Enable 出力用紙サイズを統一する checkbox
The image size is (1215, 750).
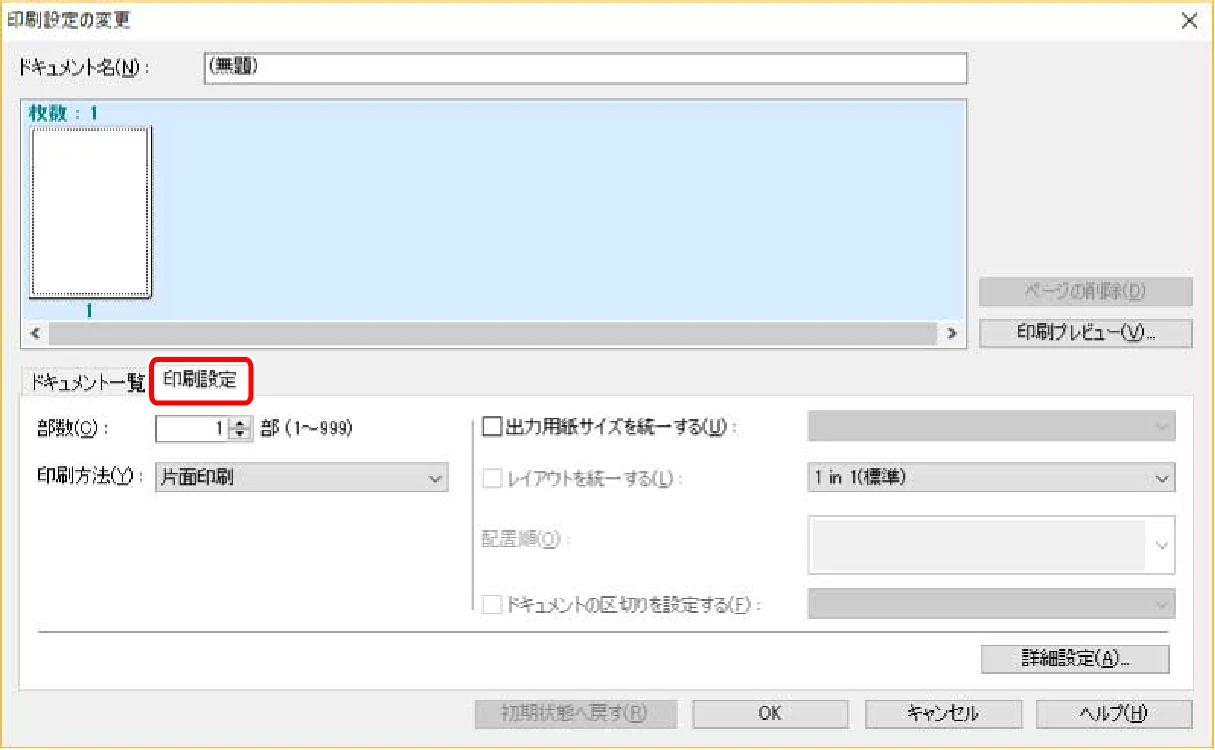pyautogui.click(x=491, y=428)
